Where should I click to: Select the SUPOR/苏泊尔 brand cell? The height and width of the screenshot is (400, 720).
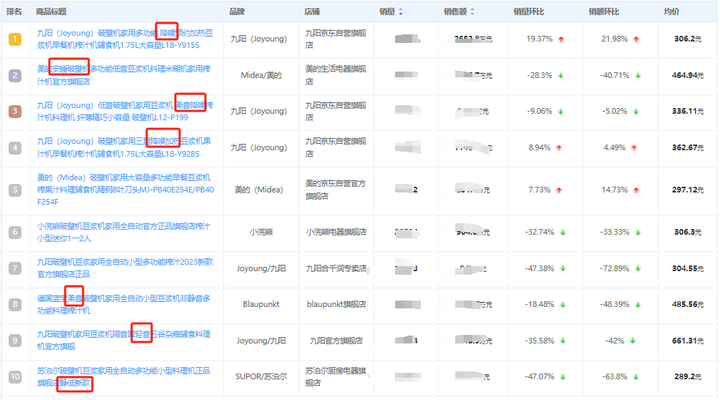point(261,377)
